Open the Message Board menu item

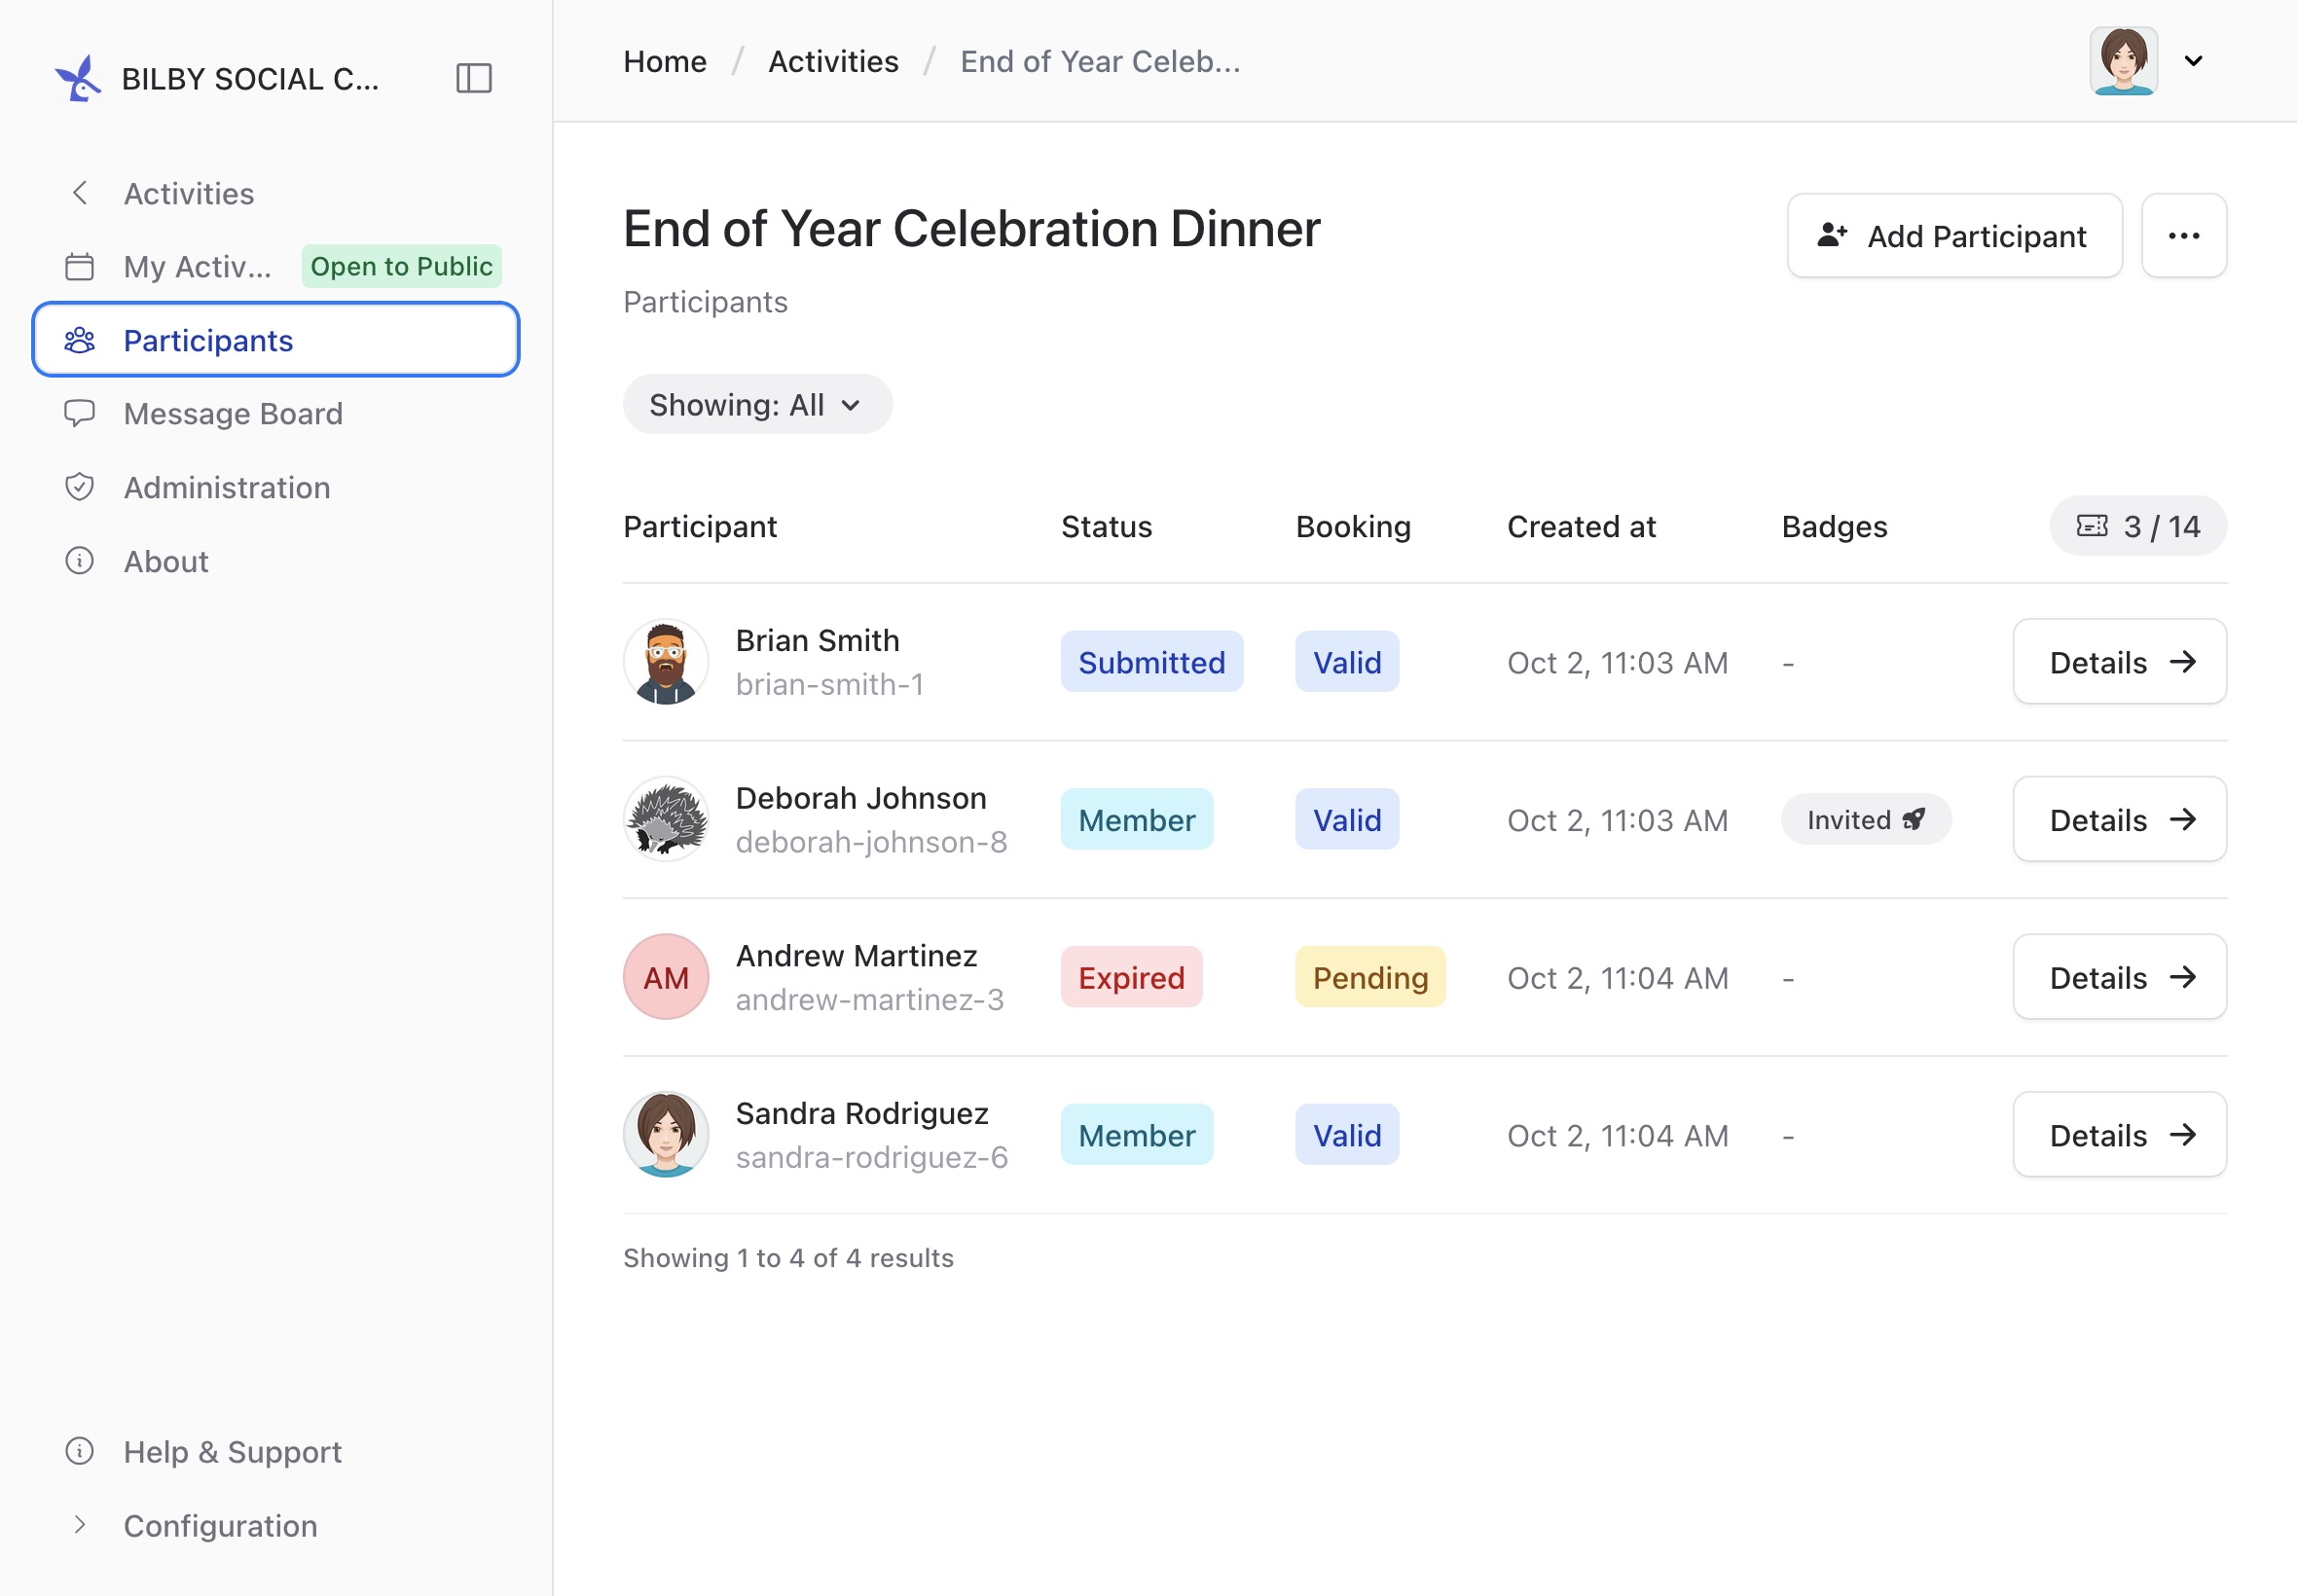pos(276,413)
